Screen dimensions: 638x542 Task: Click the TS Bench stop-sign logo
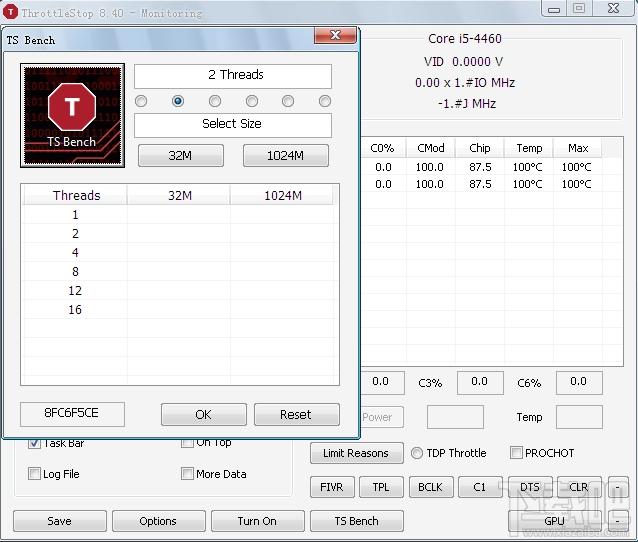coord(72,114)
